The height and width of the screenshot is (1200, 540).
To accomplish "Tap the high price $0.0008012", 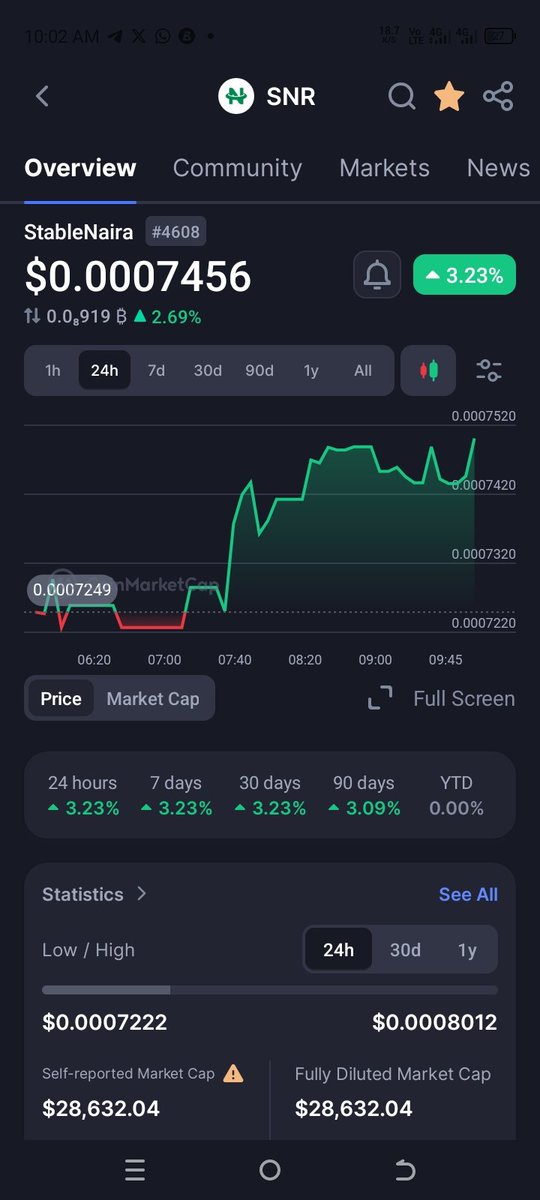I will (435, 1023).
